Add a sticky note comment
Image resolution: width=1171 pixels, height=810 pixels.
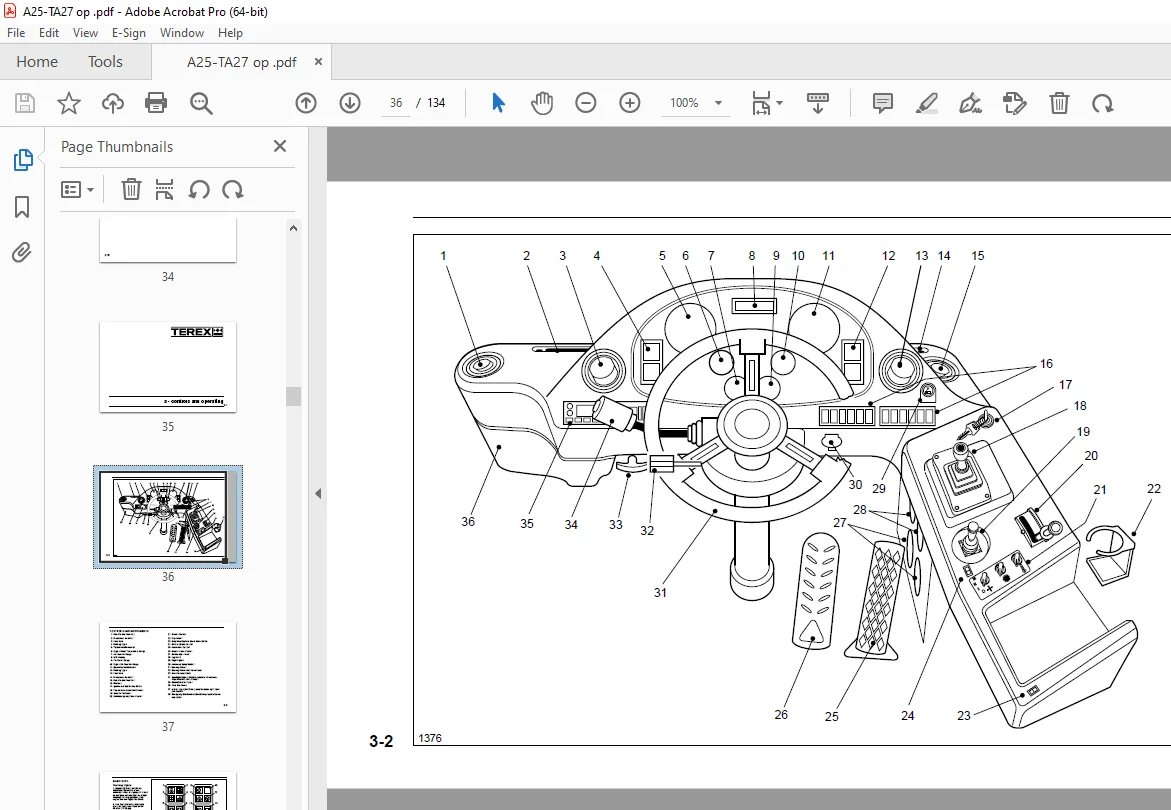pos(883,103)
